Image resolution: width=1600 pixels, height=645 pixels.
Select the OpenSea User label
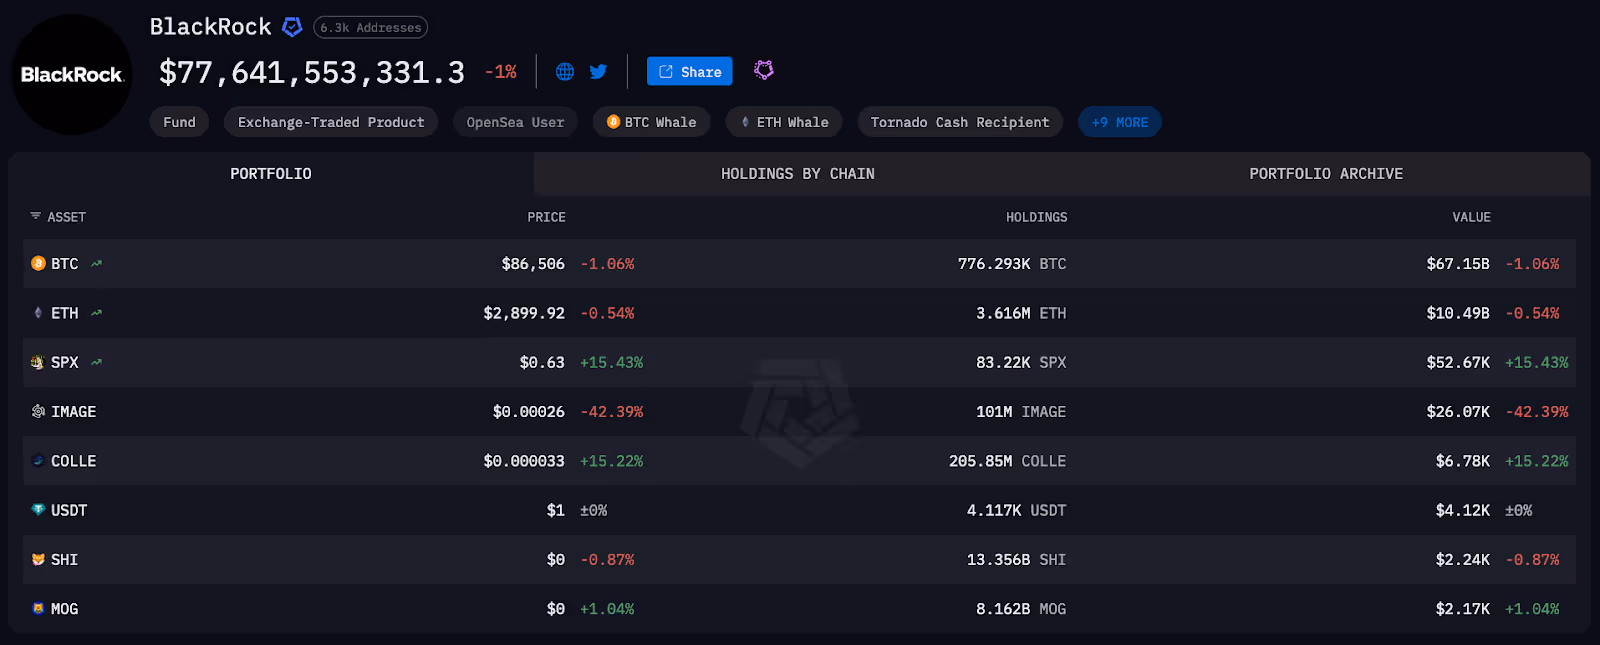[x=515, y=121]
